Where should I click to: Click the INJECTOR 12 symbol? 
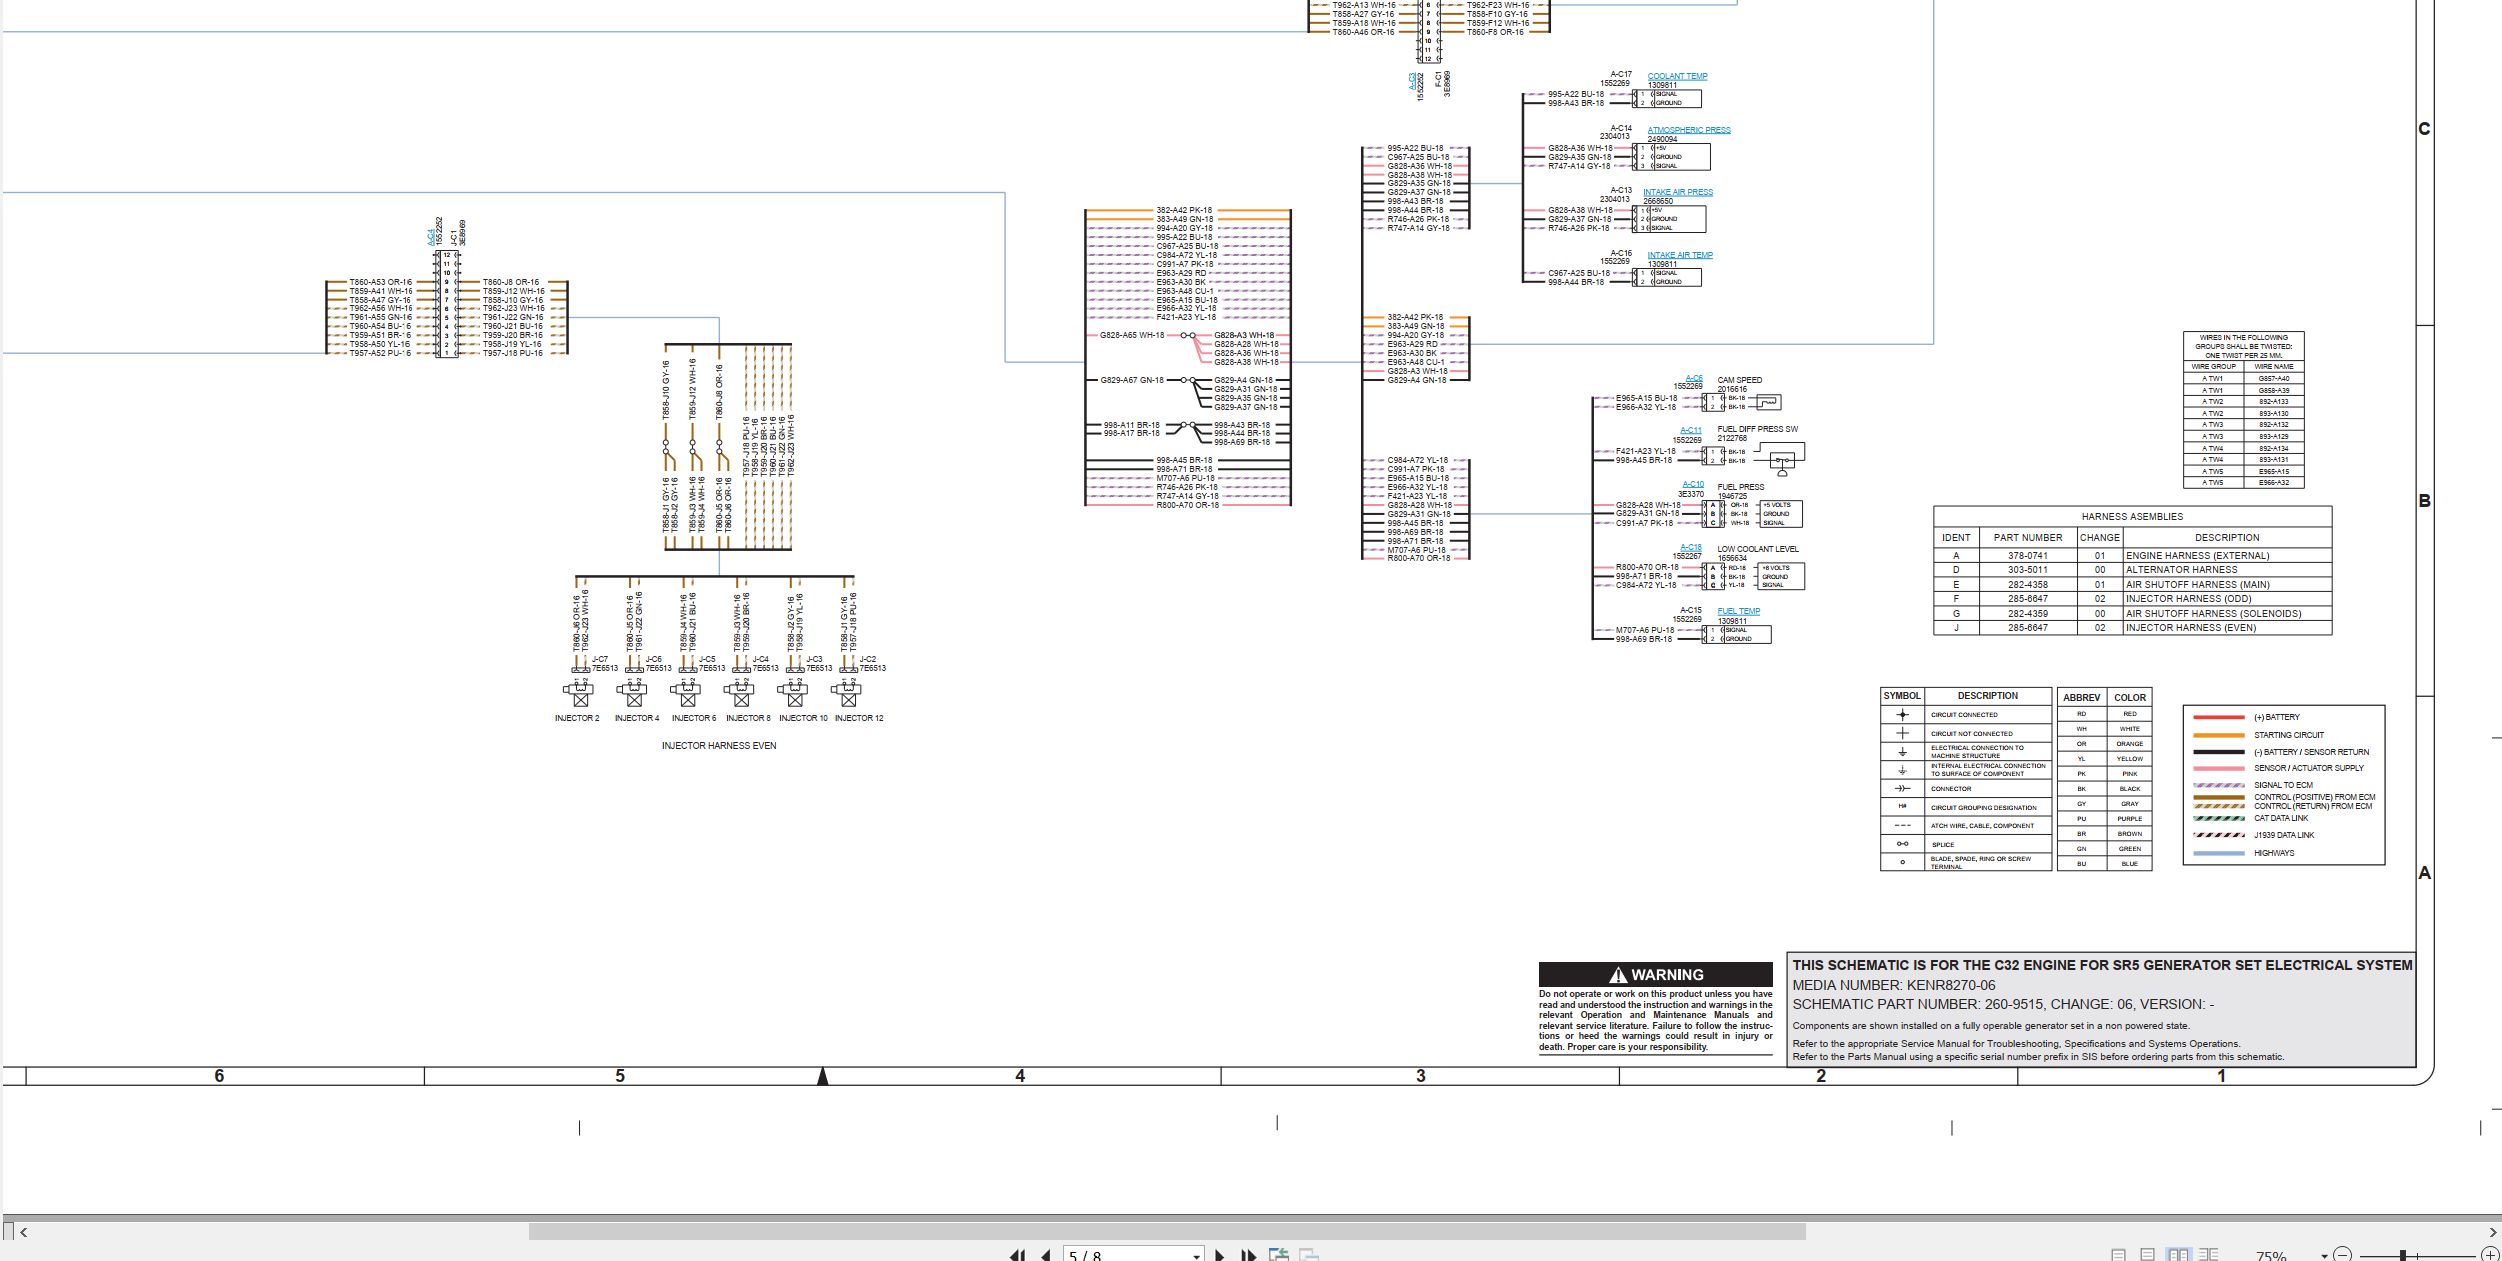click(x=848, y=692)
